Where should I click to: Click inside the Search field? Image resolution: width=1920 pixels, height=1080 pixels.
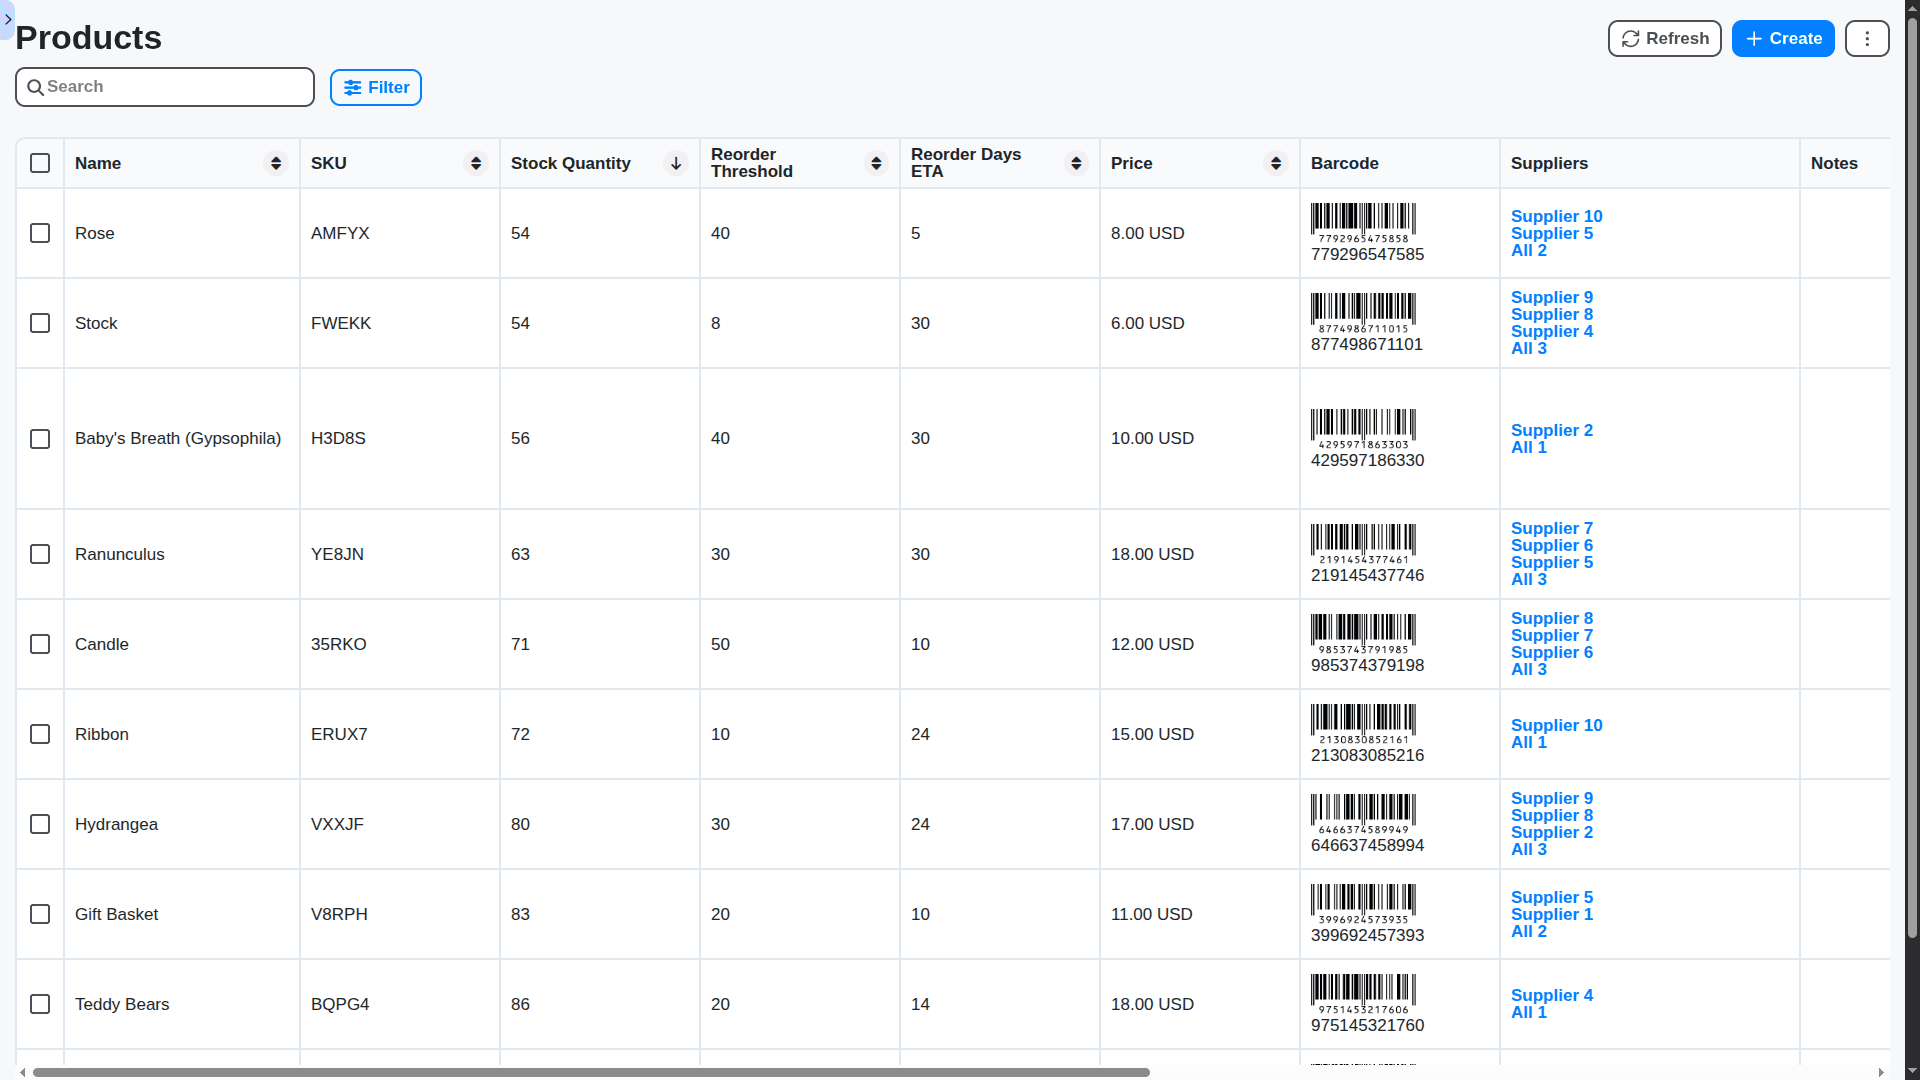pos(165,87)
